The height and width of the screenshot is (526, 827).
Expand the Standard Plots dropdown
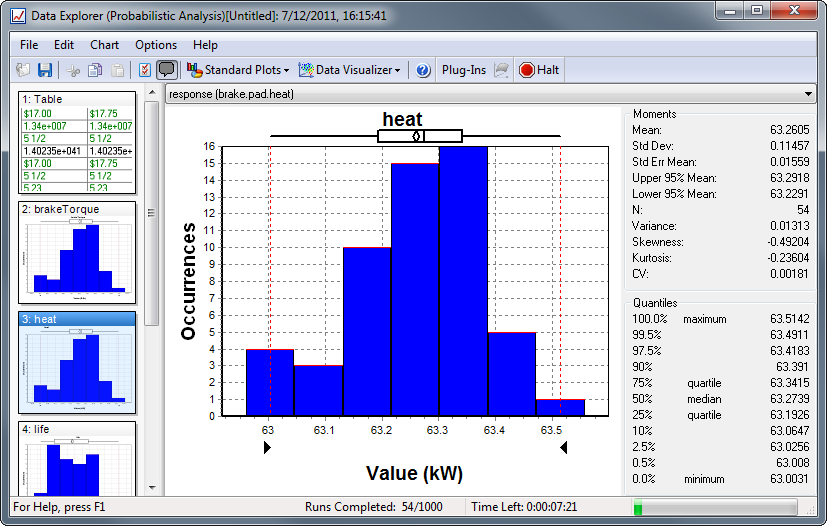point(239,70)
